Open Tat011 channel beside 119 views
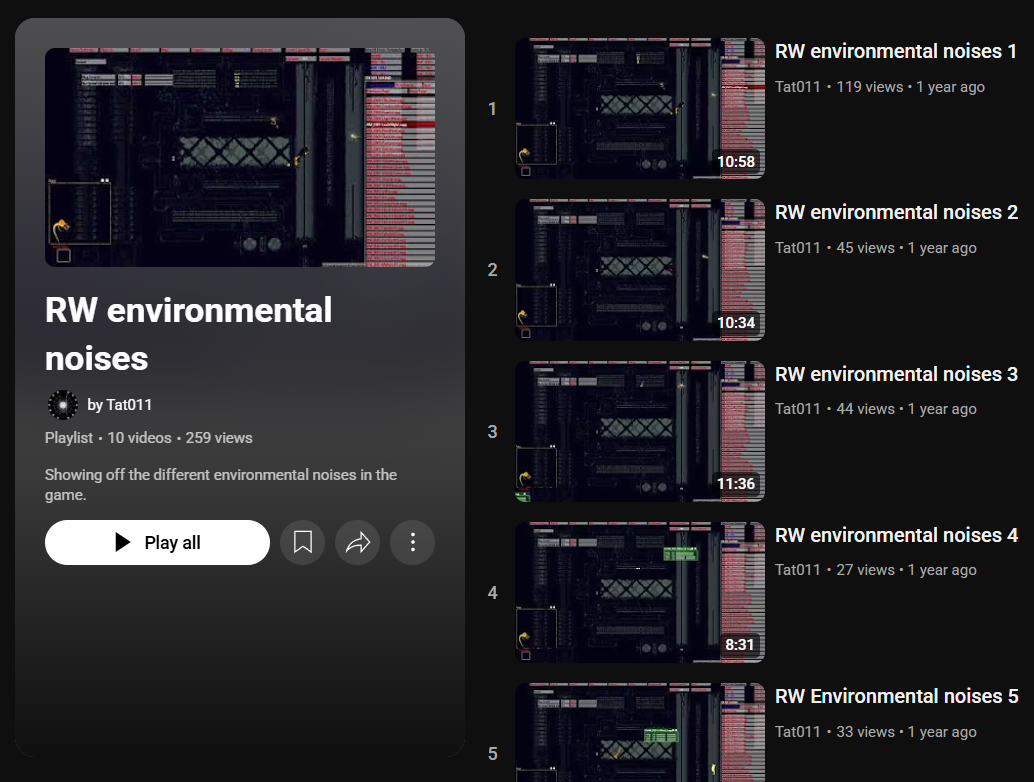This screenshot has width=1034, height=782. [797, 87]
